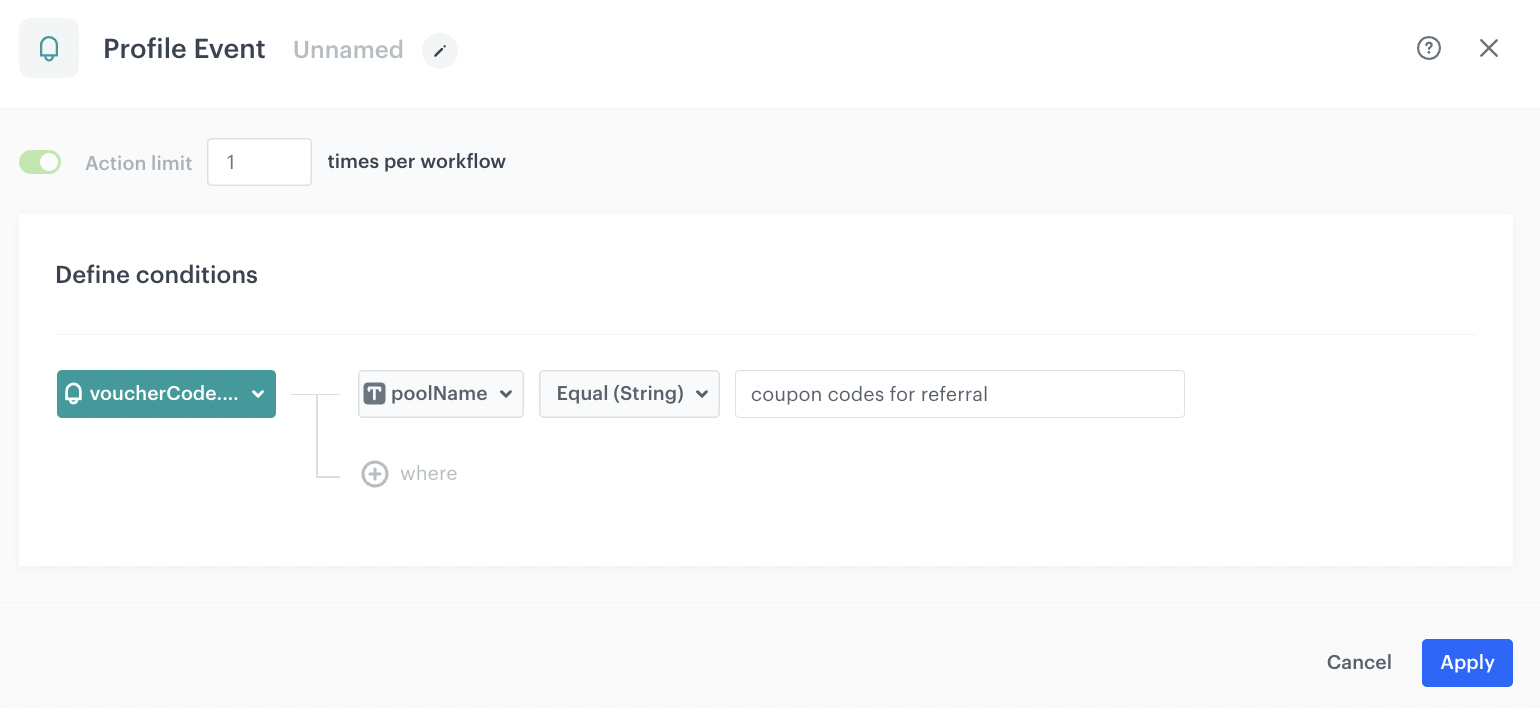Expand the poolName parameter dropdown
This screenshot has width=1540, height=708.
[x=441, y=394]
